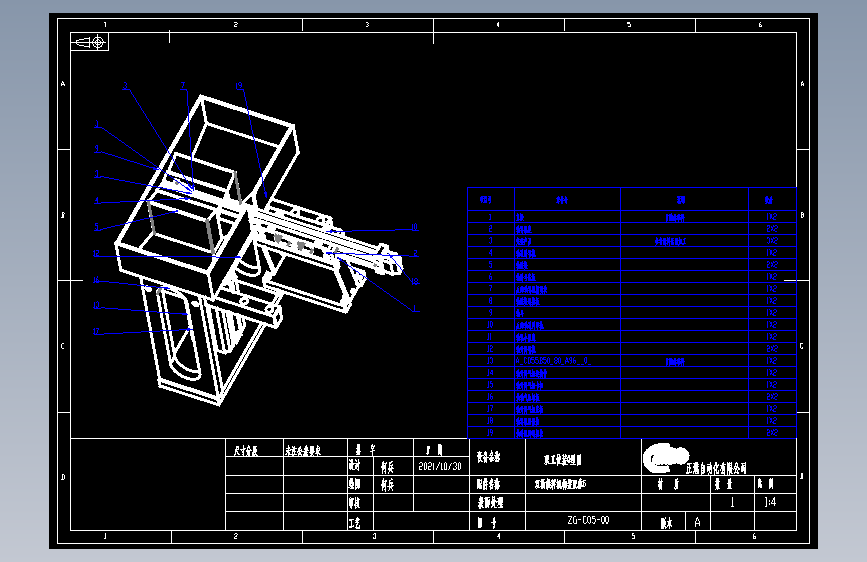Click balloon number 16 left of the assembly

pos(96,280)
